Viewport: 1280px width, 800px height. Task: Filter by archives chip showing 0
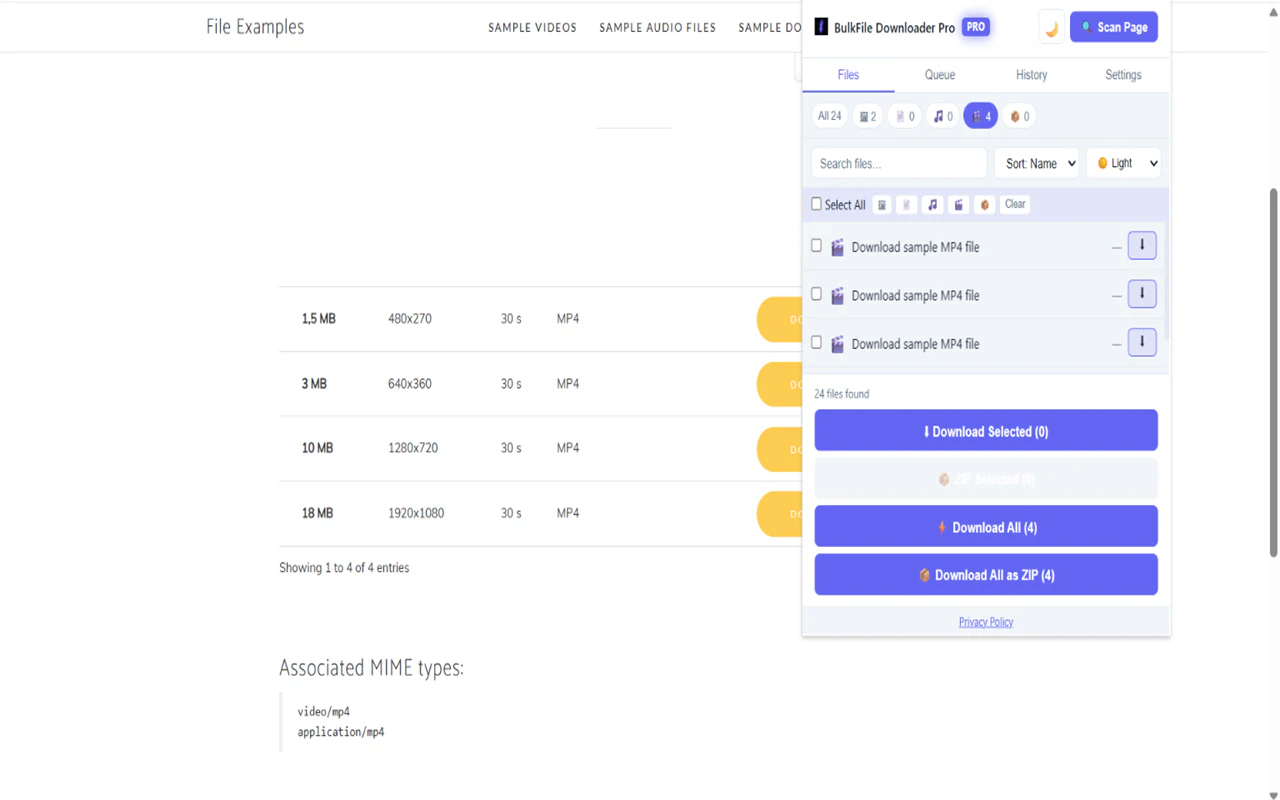1019,116
